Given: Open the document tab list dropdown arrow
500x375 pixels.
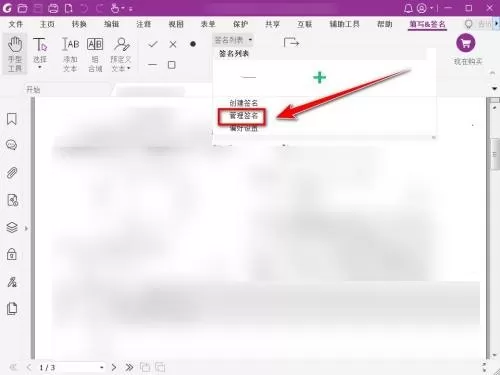Looking at the screenshot, I should tap(494, 89).
